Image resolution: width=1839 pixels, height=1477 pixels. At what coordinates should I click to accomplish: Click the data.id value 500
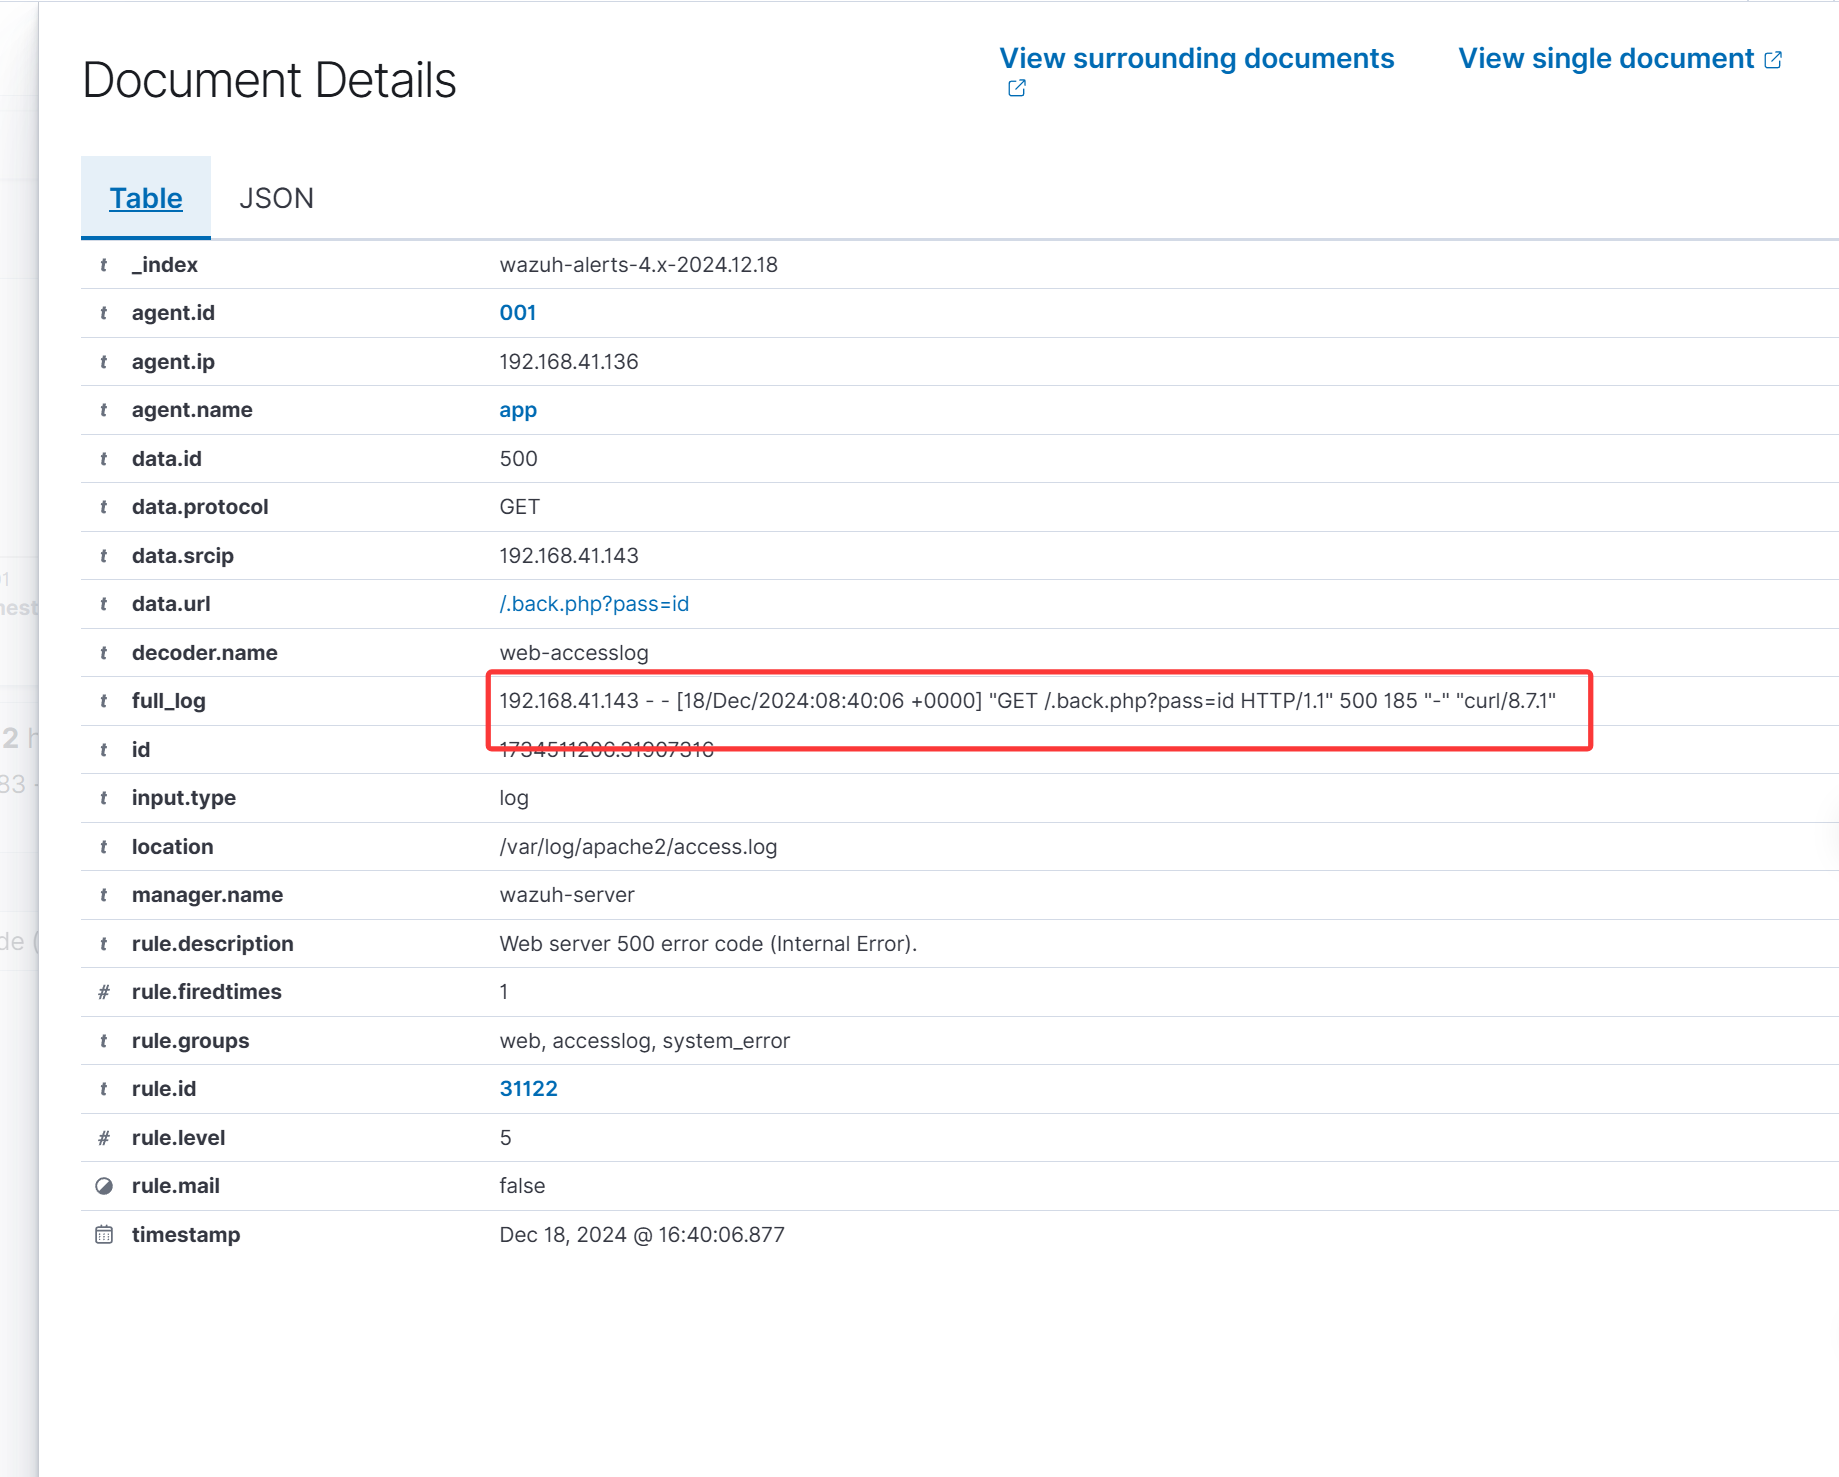(518, 459)
